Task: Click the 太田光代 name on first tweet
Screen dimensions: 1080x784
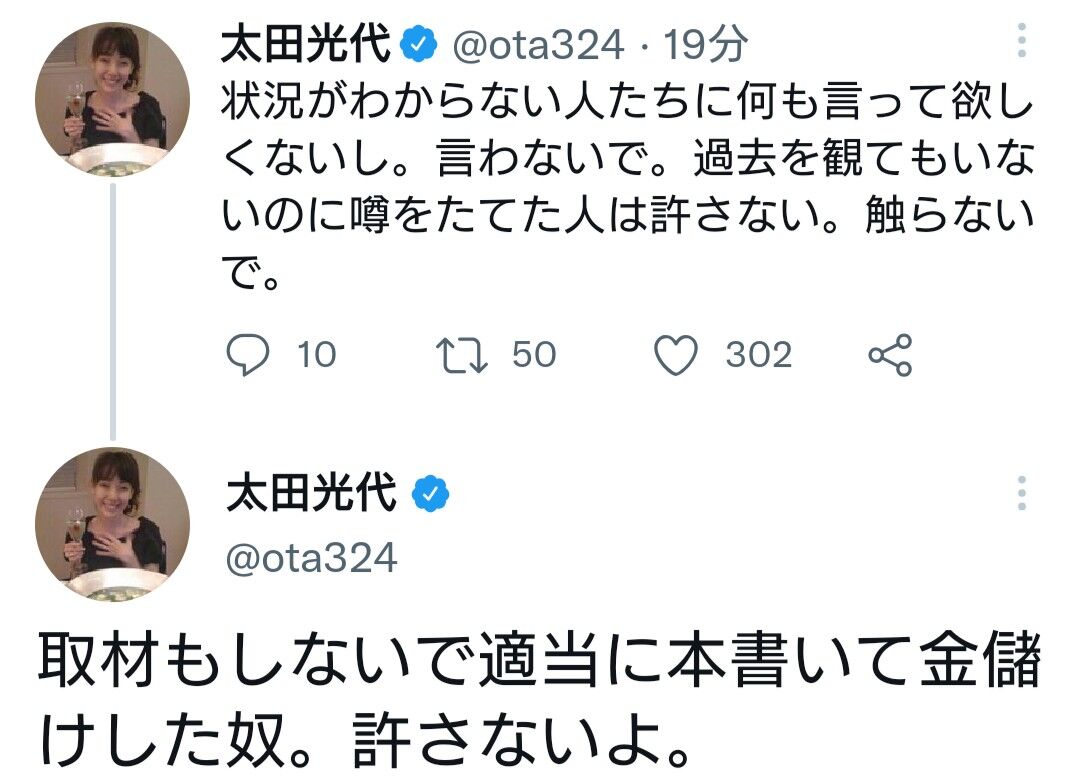Action: 308,45
